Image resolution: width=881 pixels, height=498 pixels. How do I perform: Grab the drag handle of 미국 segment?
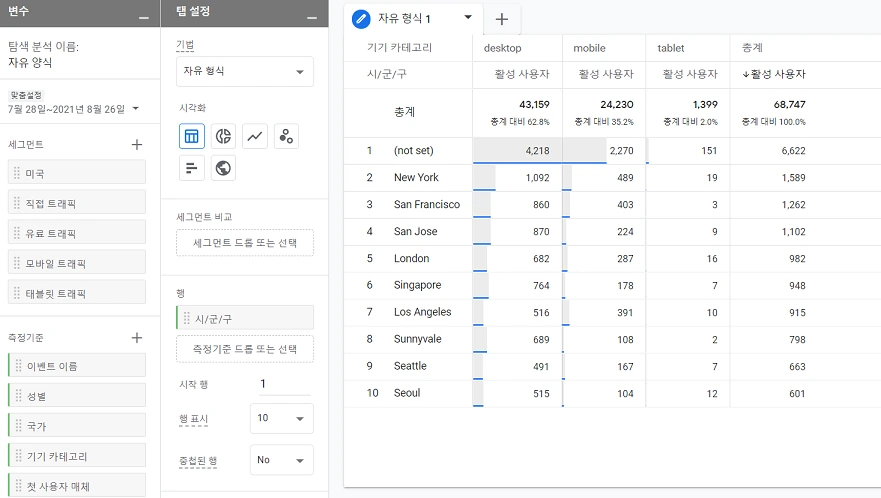click(17, 173)
